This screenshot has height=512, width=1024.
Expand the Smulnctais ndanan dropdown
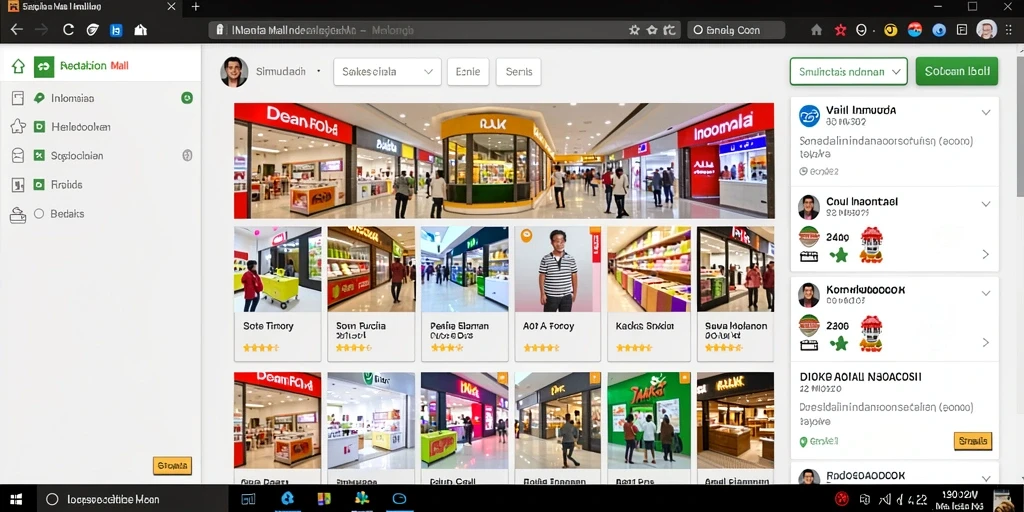tap(848, 72)
